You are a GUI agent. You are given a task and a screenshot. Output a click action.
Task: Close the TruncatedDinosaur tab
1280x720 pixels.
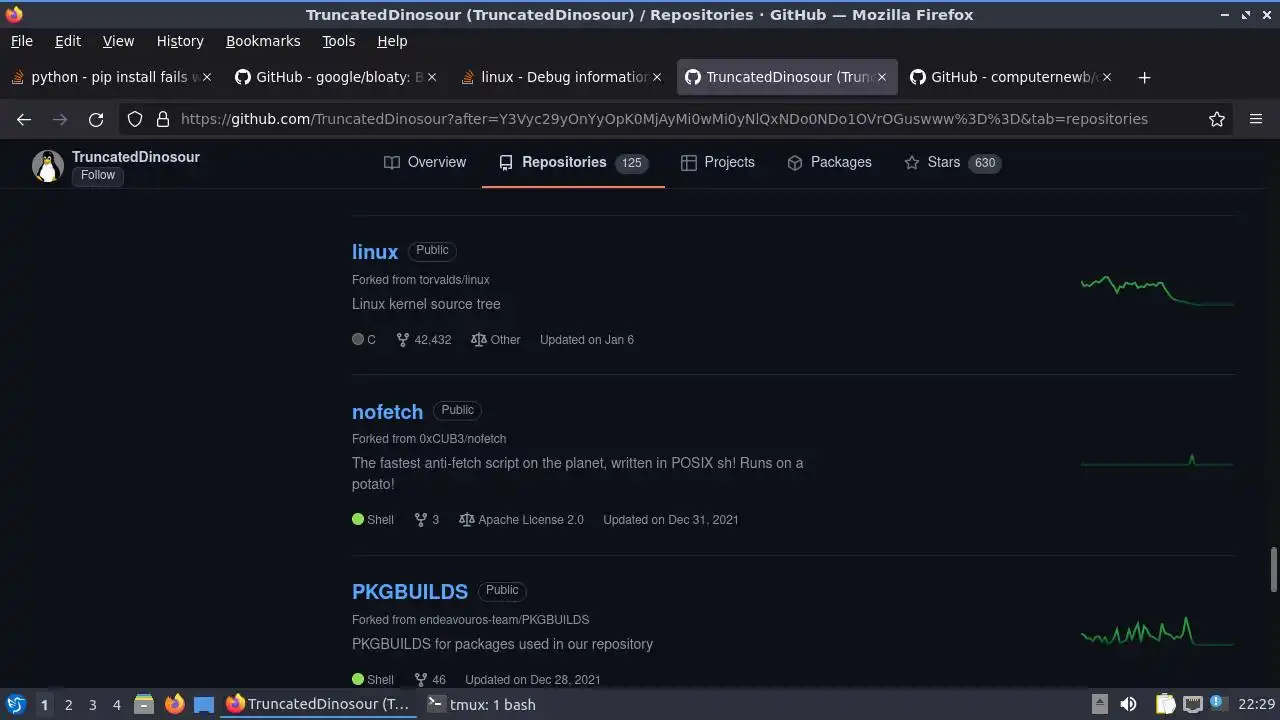coord(882,77)
